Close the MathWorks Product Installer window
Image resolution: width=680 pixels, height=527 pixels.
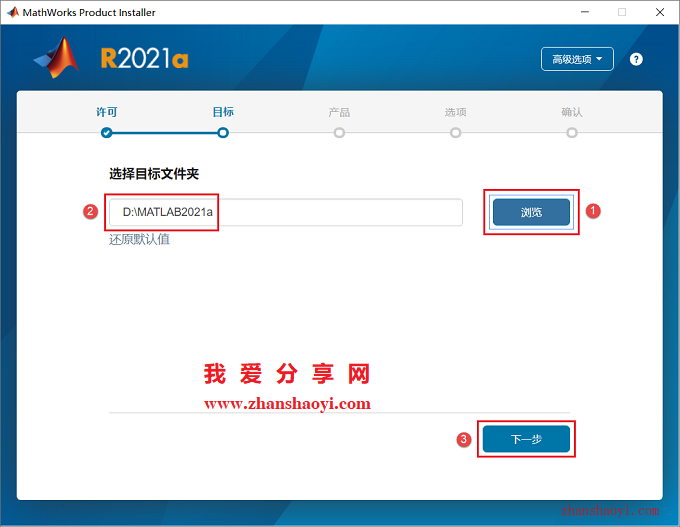(x=660, y=12)
